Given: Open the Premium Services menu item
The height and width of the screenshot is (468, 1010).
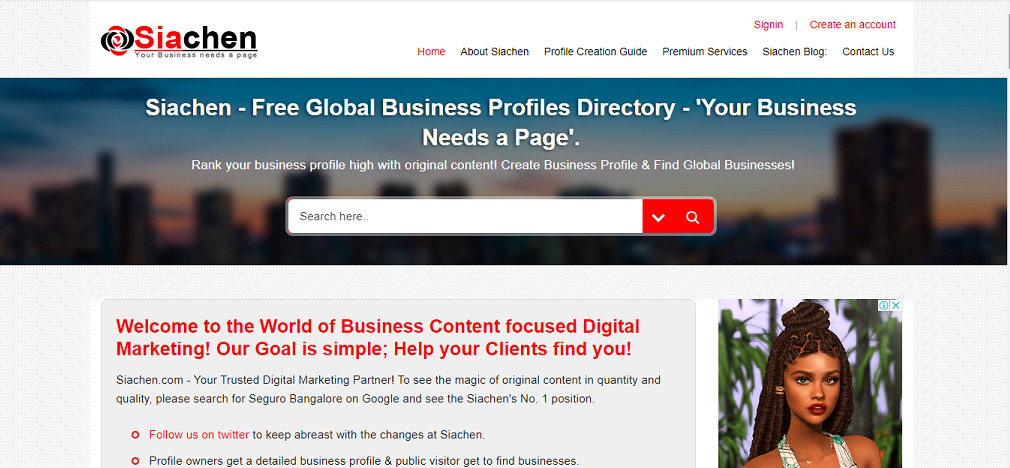Looking at the screenshot, I should click(705, 51).
